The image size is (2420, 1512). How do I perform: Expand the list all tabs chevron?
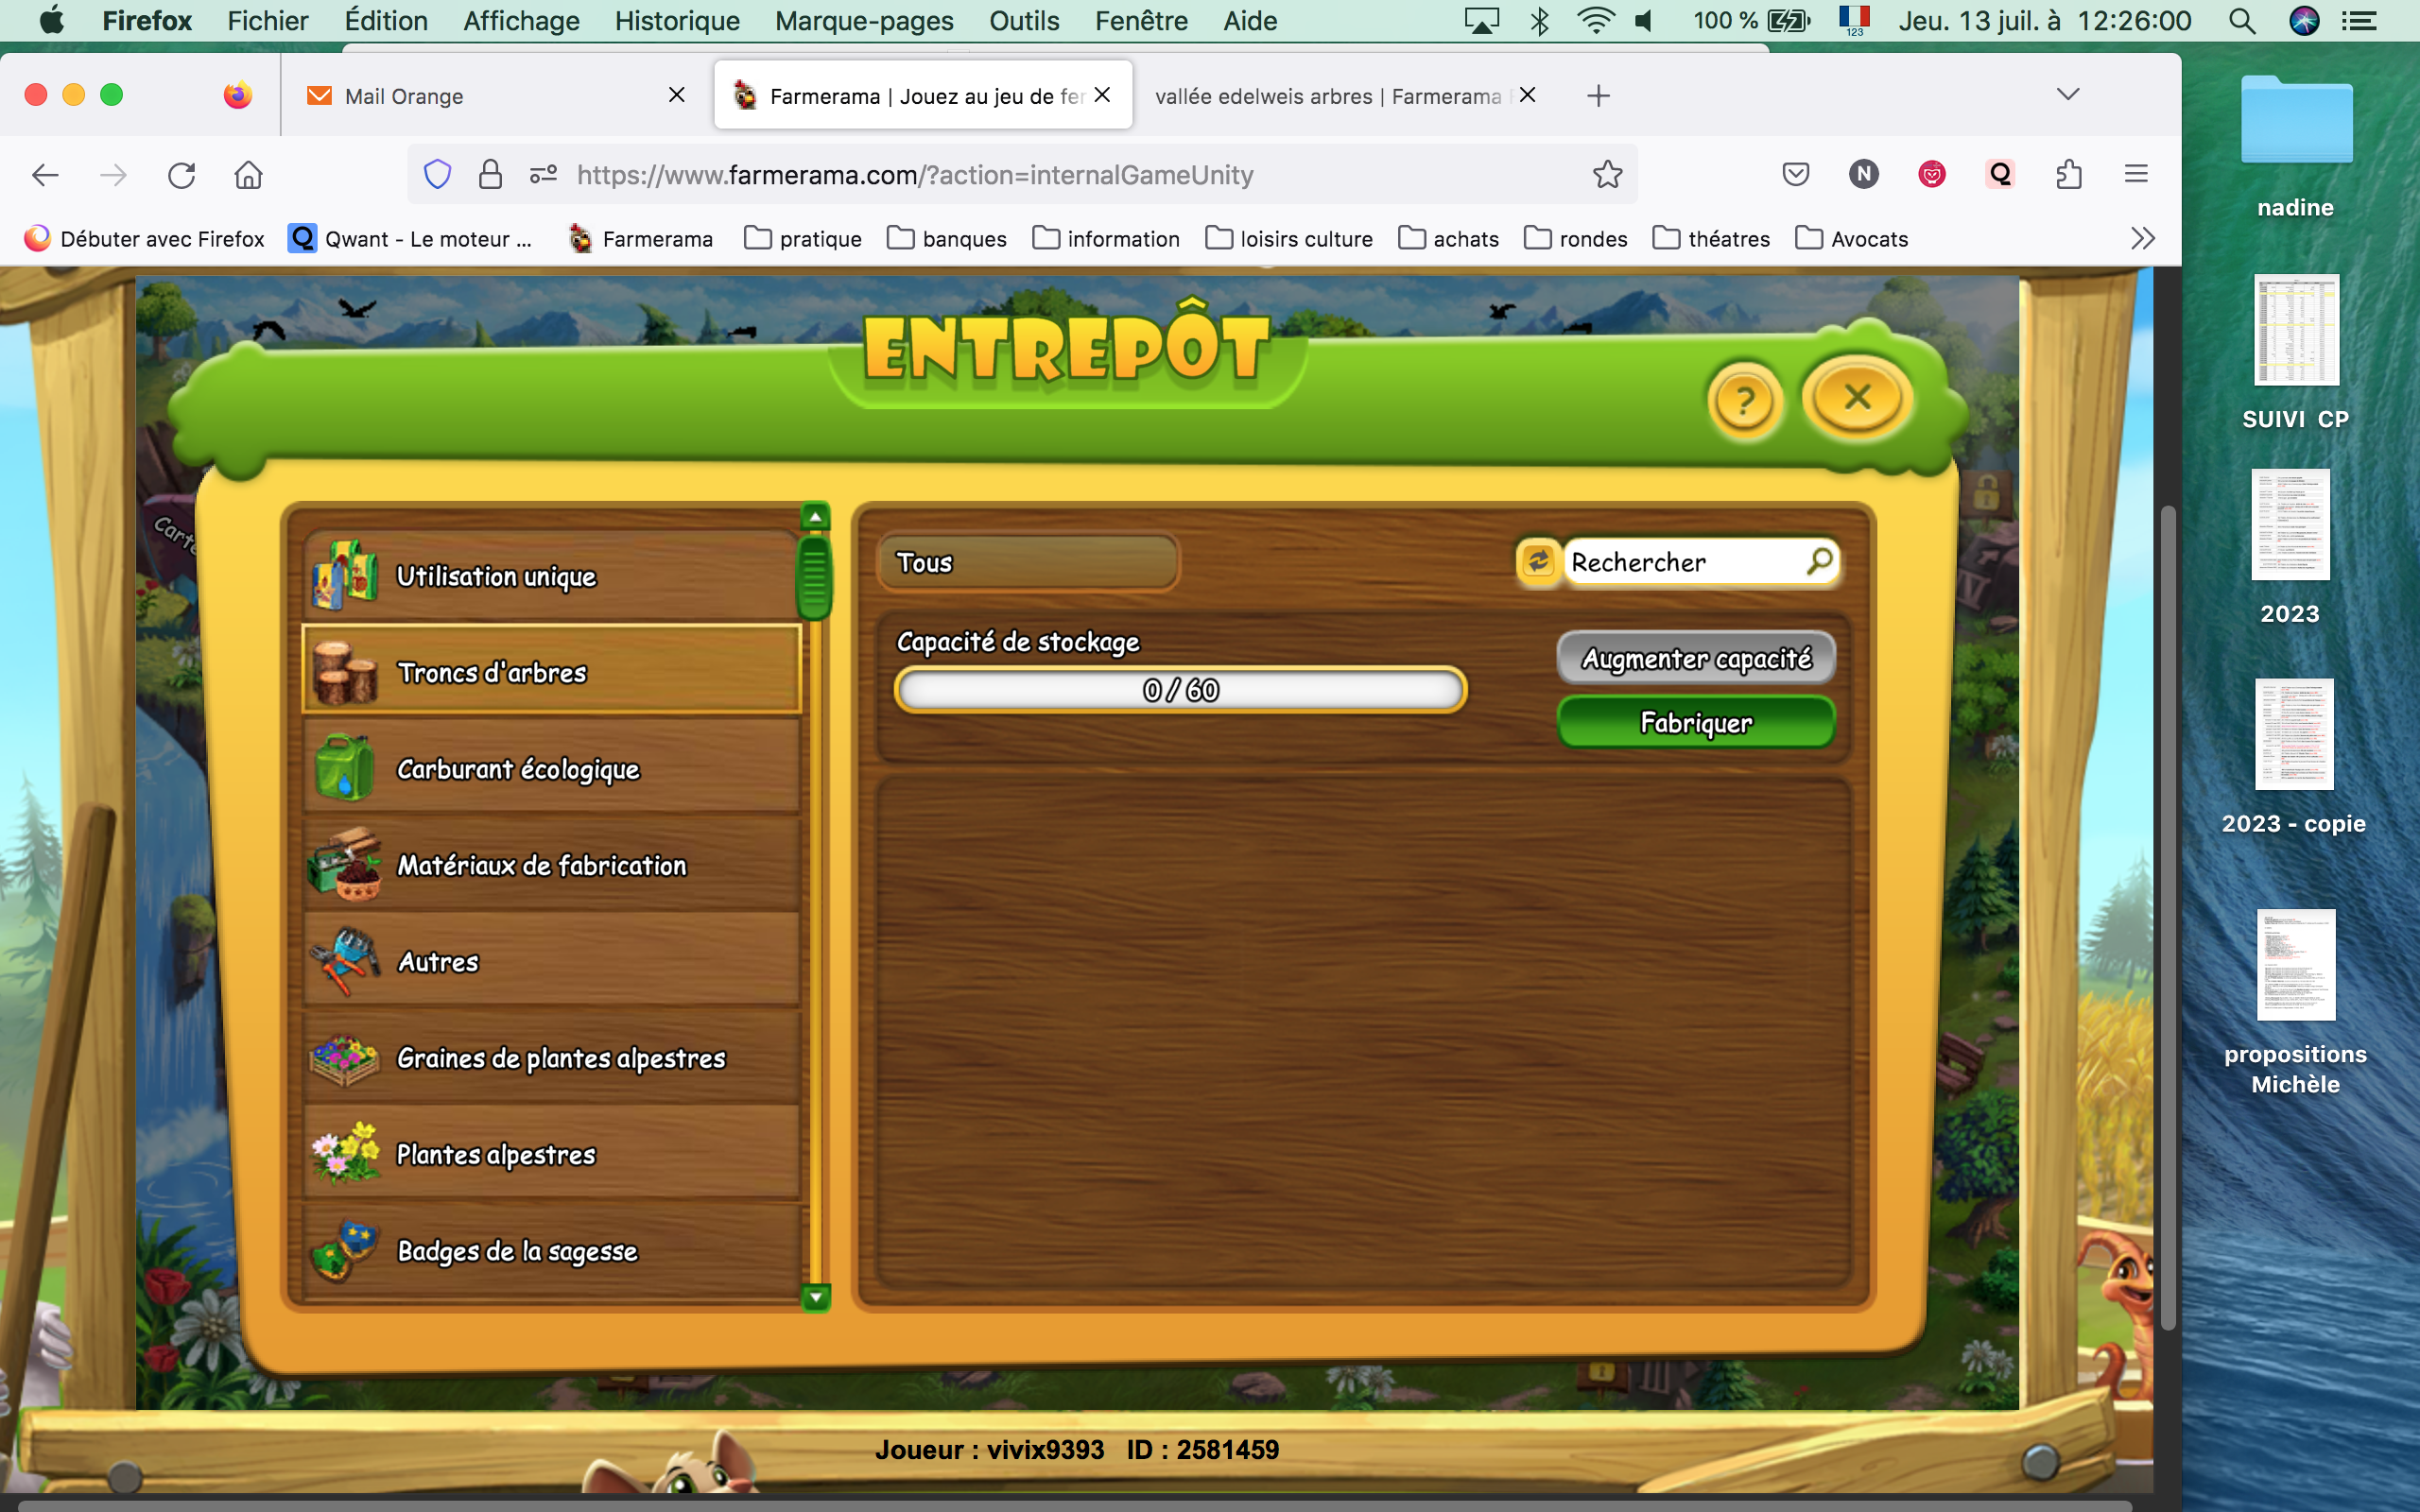(2068, 94)
